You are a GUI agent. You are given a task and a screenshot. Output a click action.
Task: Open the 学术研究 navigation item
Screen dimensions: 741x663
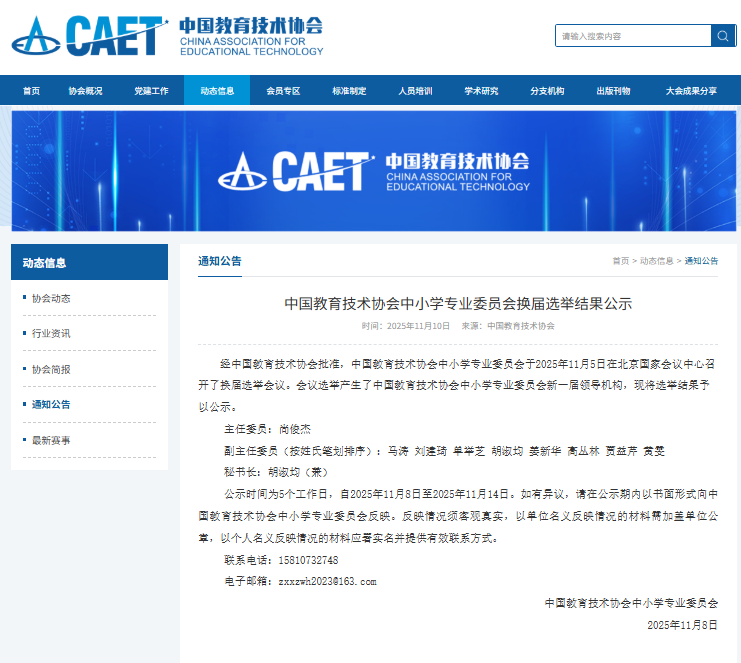click(481, 91)
